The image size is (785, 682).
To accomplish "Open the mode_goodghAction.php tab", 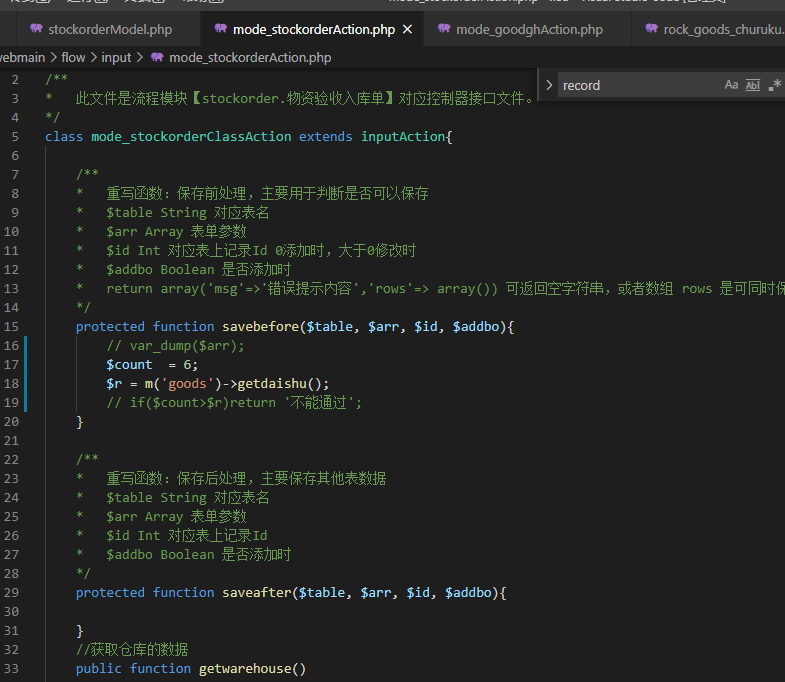I will (529, 29).
